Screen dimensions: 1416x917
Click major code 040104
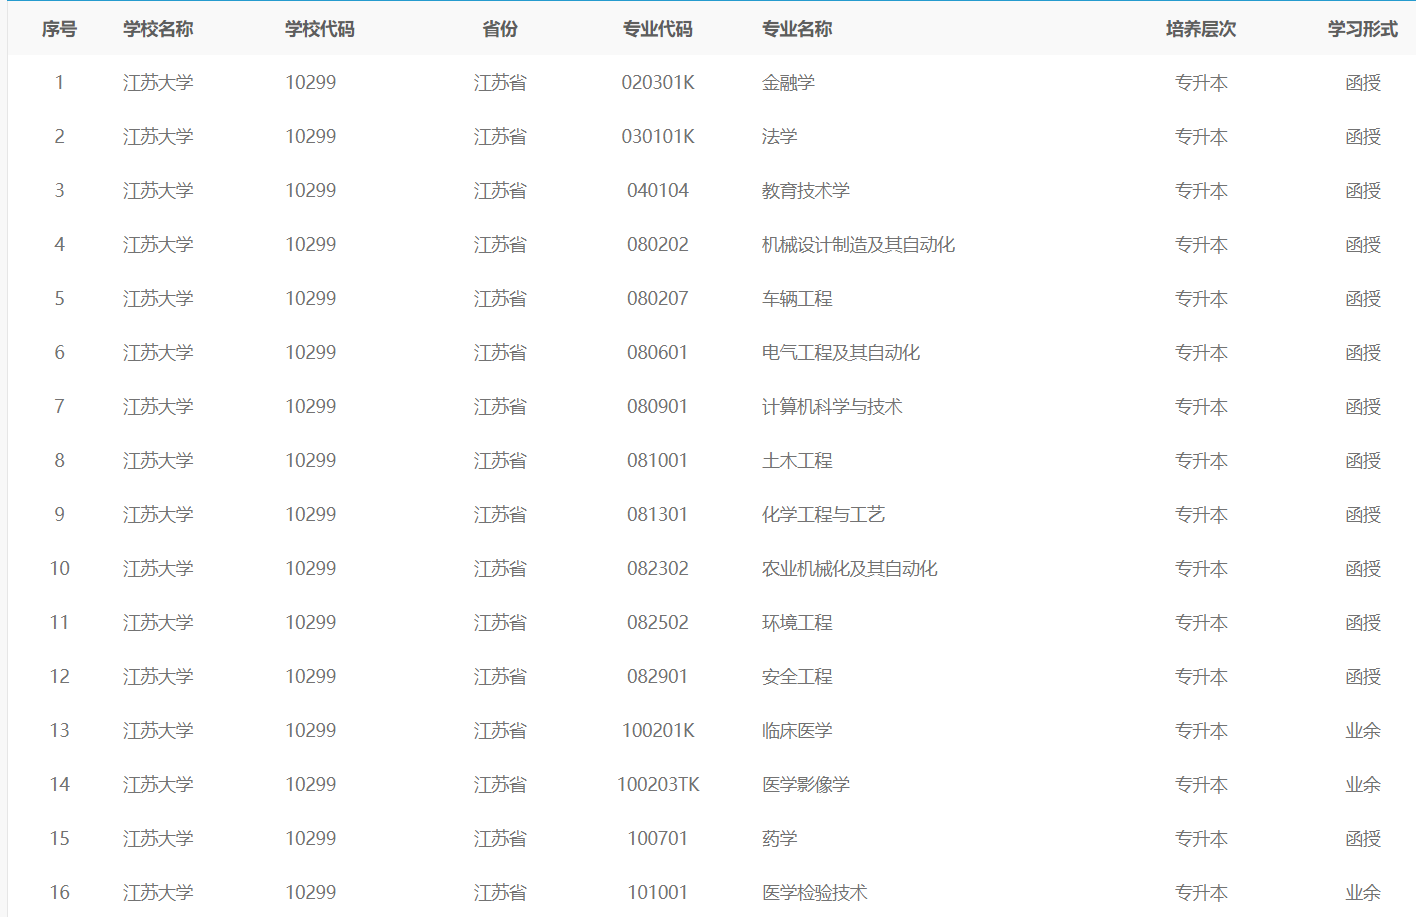point(658,191)
